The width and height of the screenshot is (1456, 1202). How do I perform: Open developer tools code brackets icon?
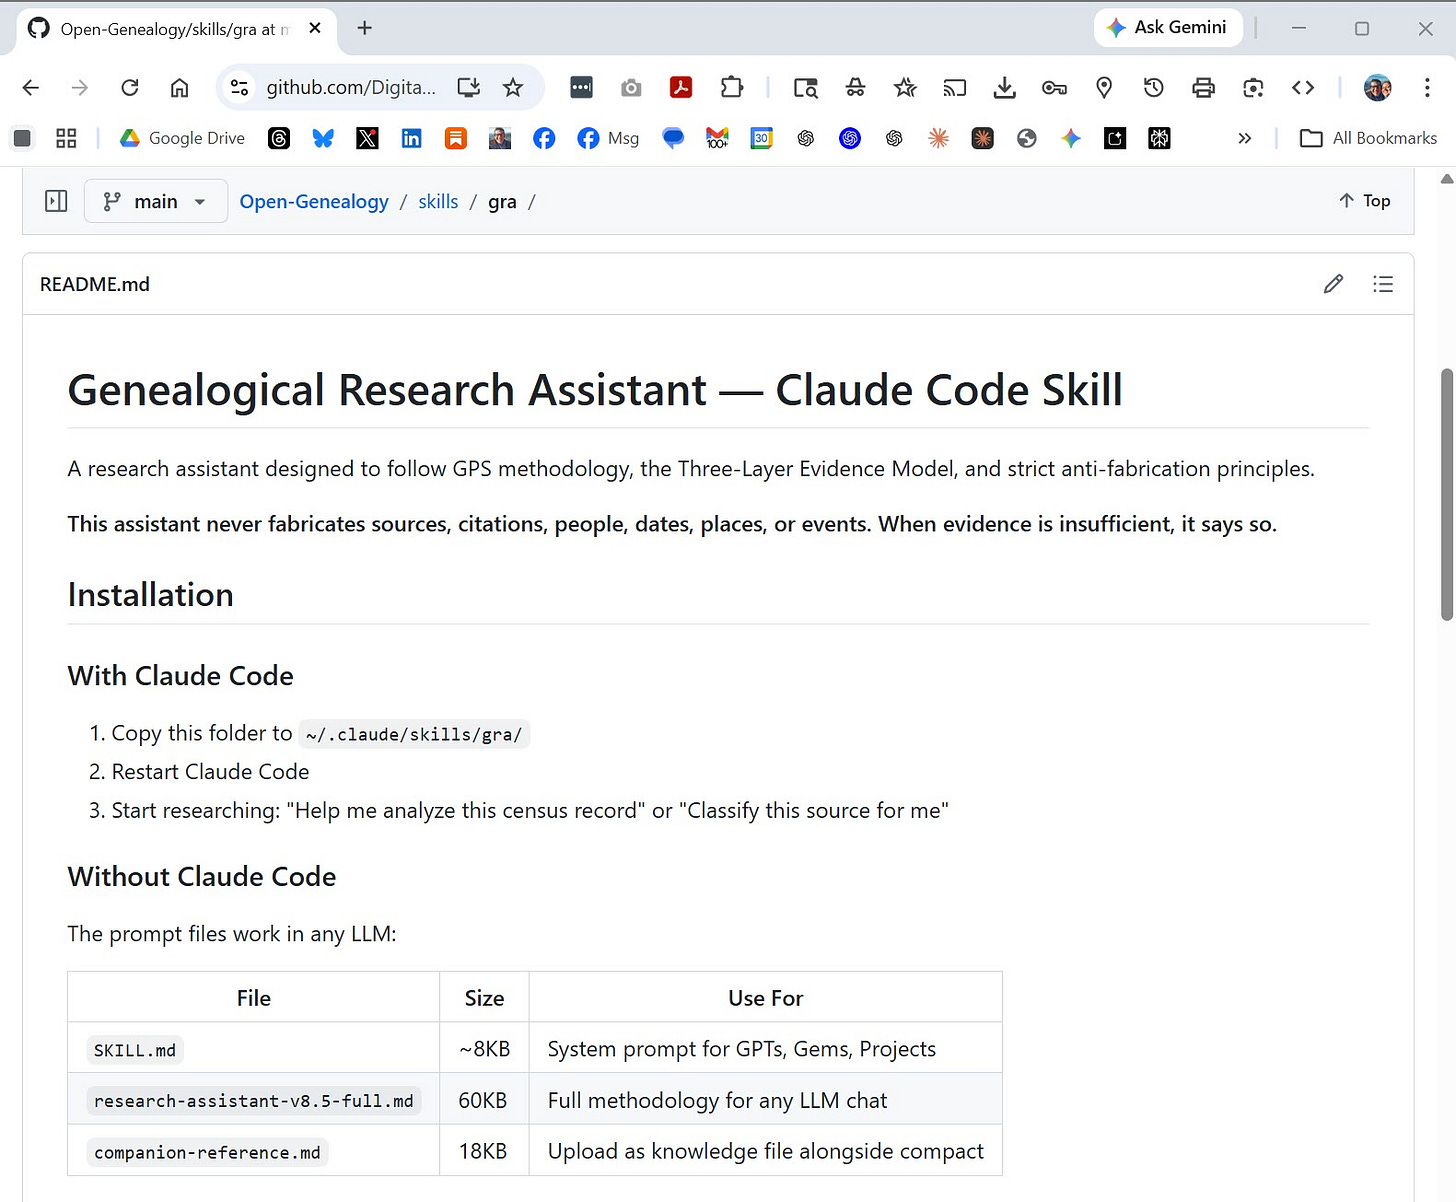[1303, 88]
